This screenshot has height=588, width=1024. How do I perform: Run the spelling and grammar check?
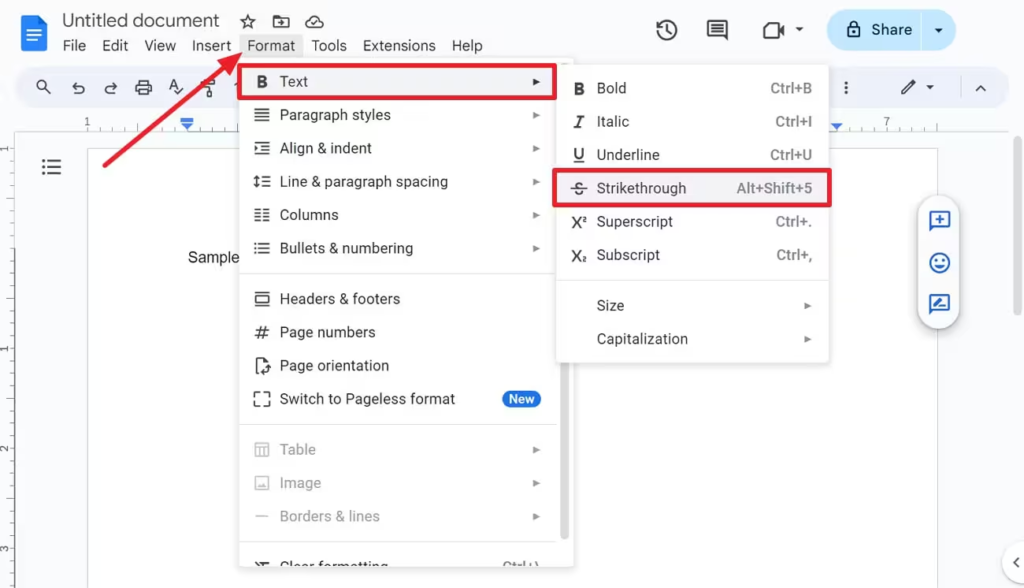click(x=175, y=87)
